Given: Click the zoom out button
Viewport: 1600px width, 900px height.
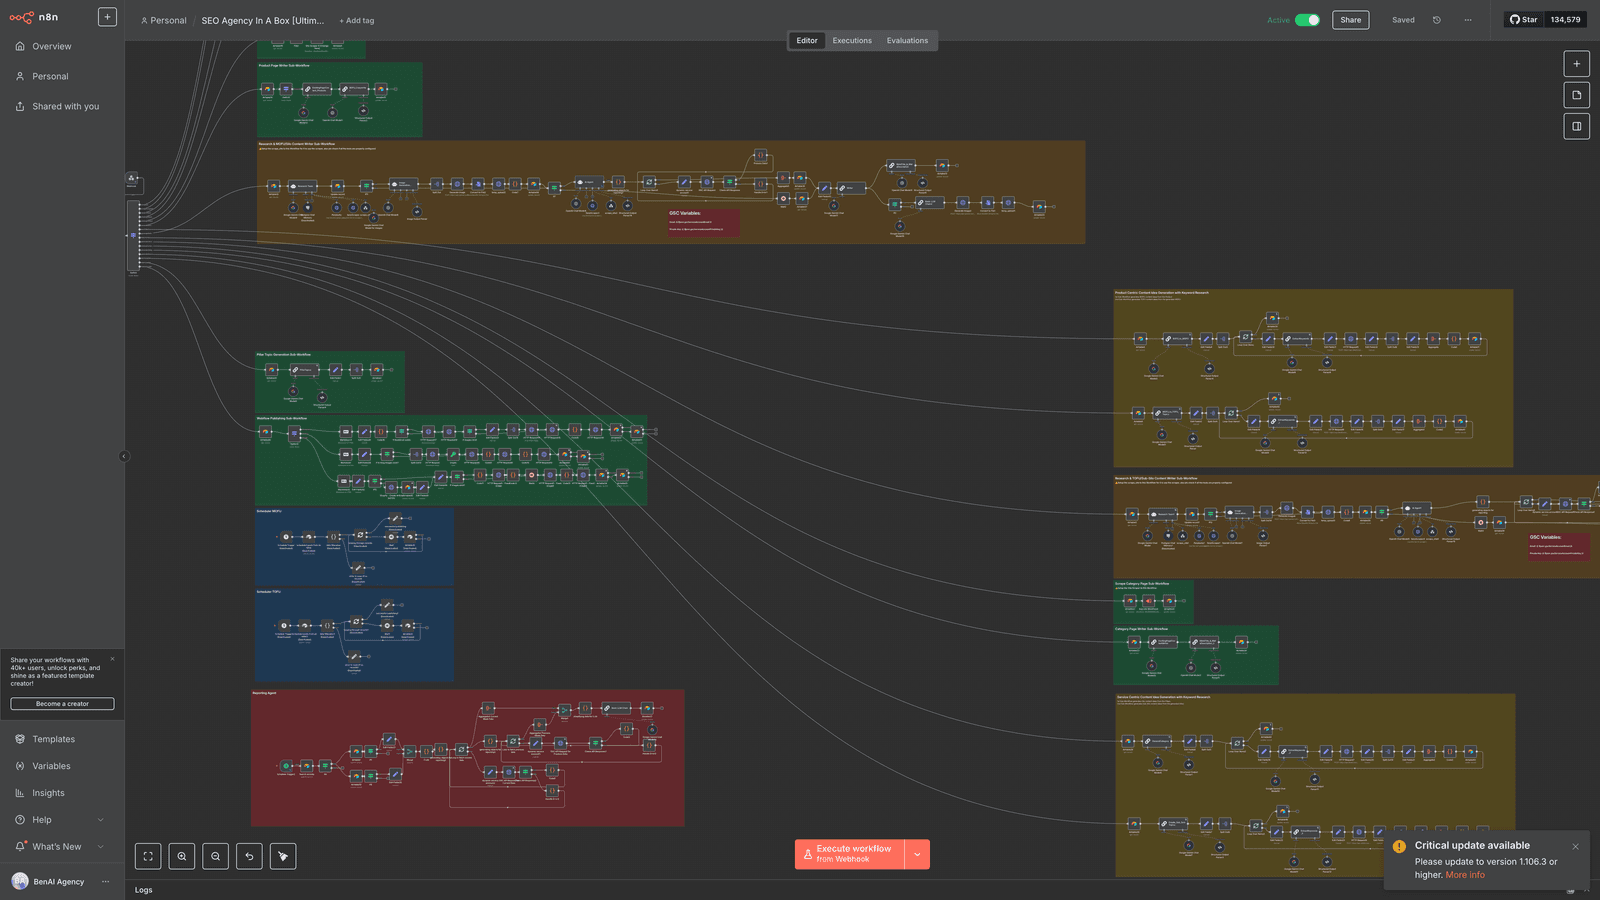Looking at the screenshot, I should coord(216,856).
